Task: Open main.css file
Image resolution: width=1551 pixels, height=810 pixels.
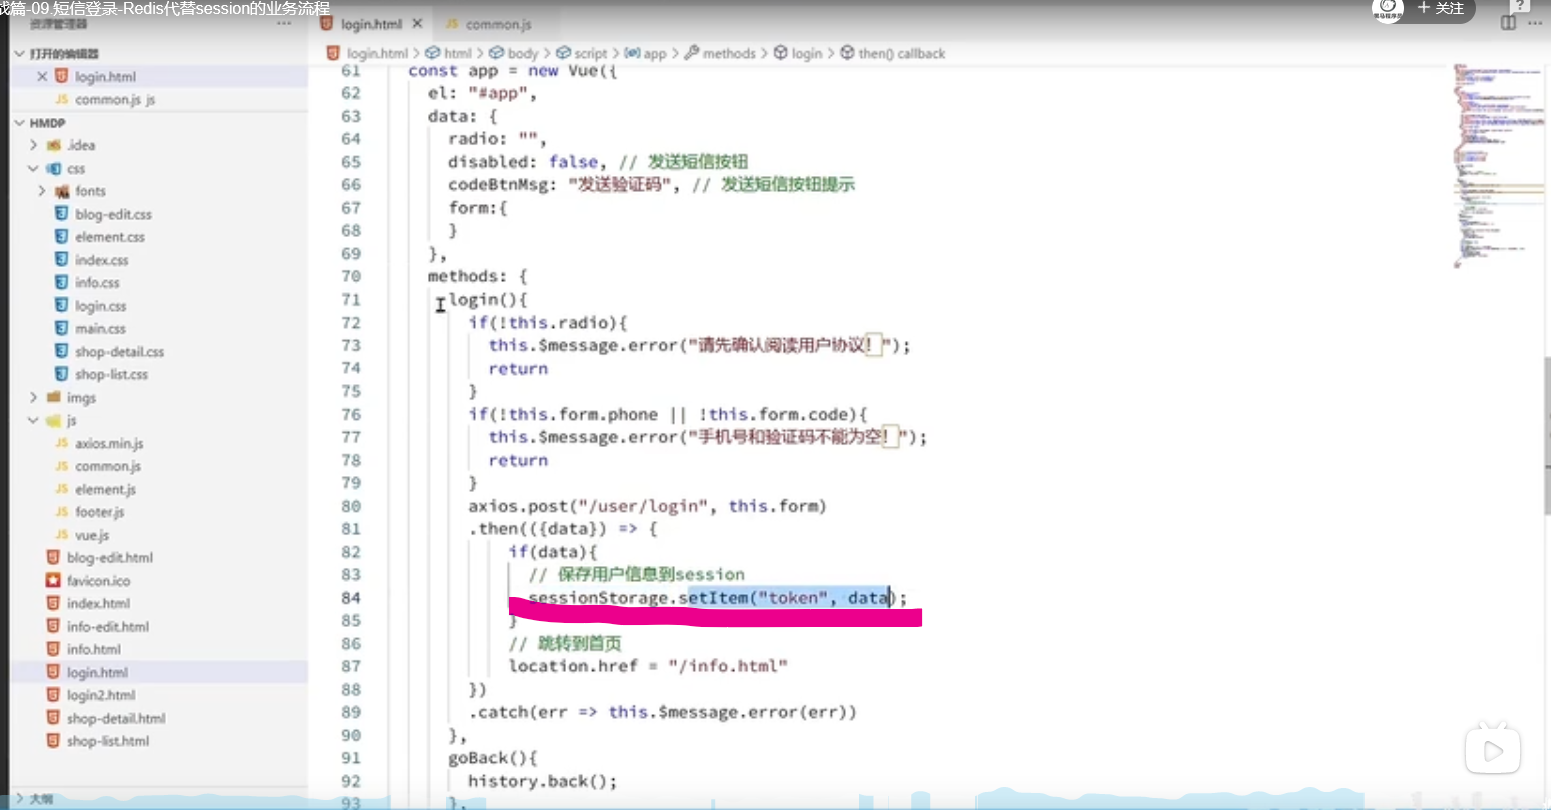Action: [100, 329]
